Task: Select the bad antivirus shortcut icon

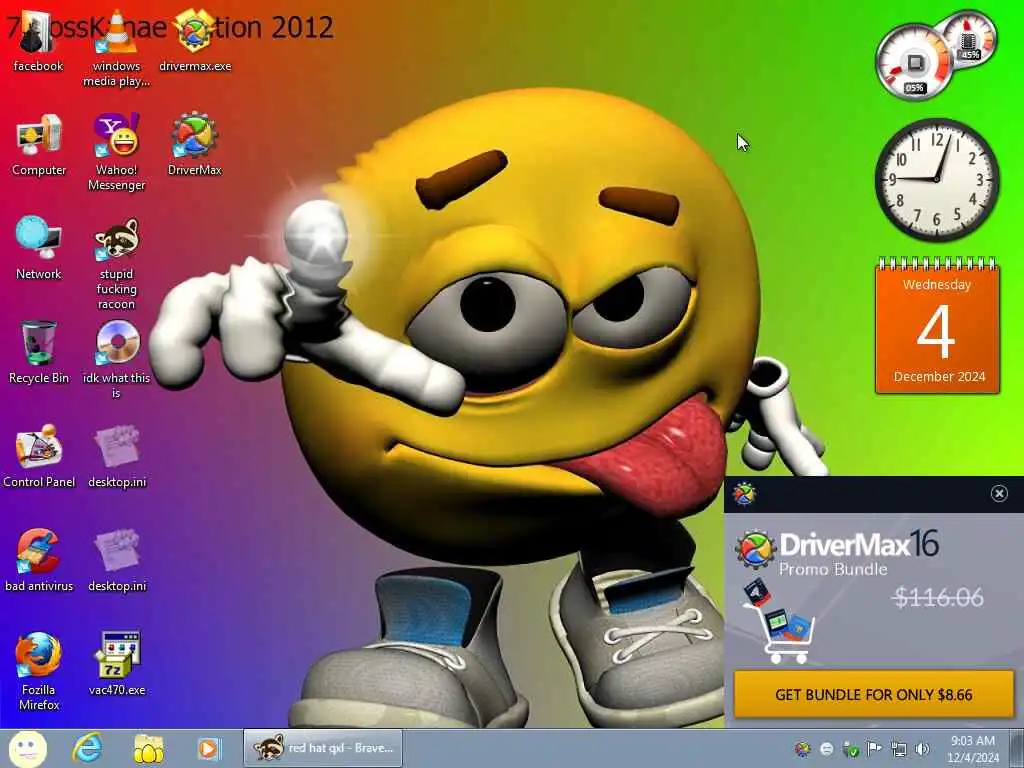Action: coord(39,560)
